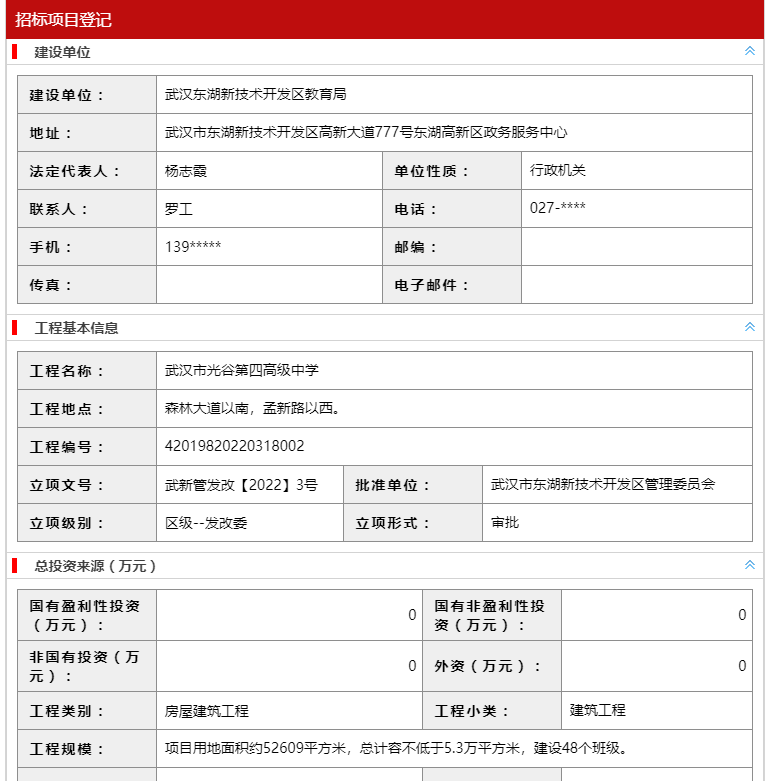Collapse the 工程基本信息 section
This screenshot has width=765, height=781.
(750, 327)
